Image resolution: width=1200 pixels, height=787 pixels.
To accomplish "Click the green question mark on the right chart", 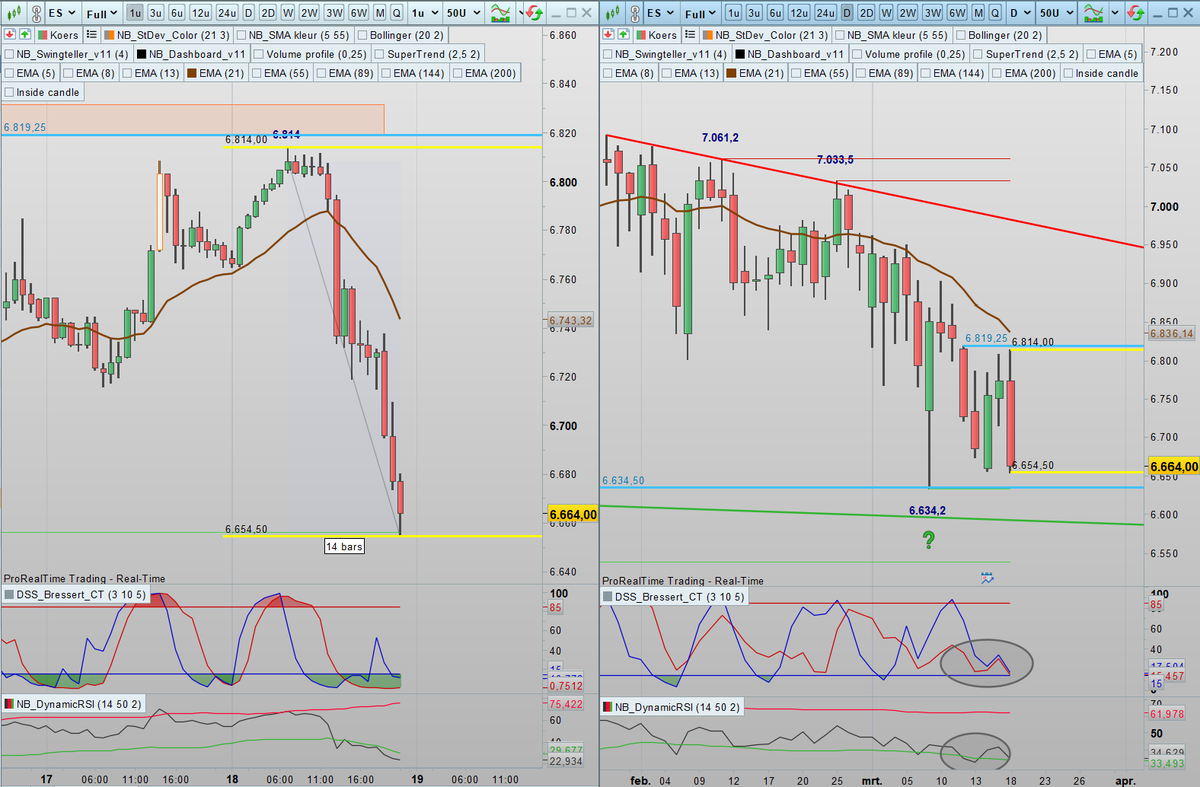I will point(928,539).
